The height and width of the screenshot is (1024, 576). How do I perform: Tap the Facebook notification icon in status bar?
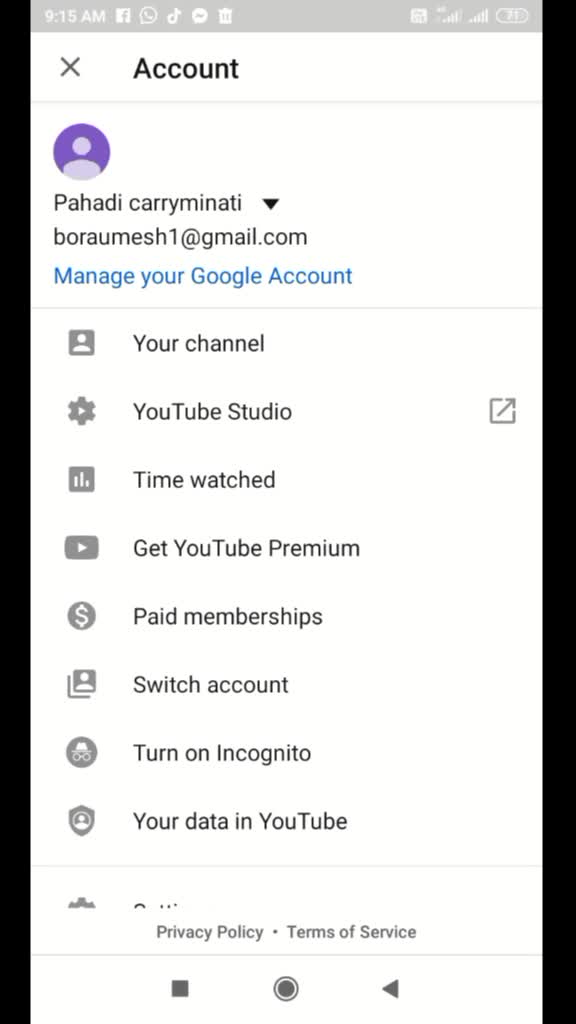pos(123,16)
